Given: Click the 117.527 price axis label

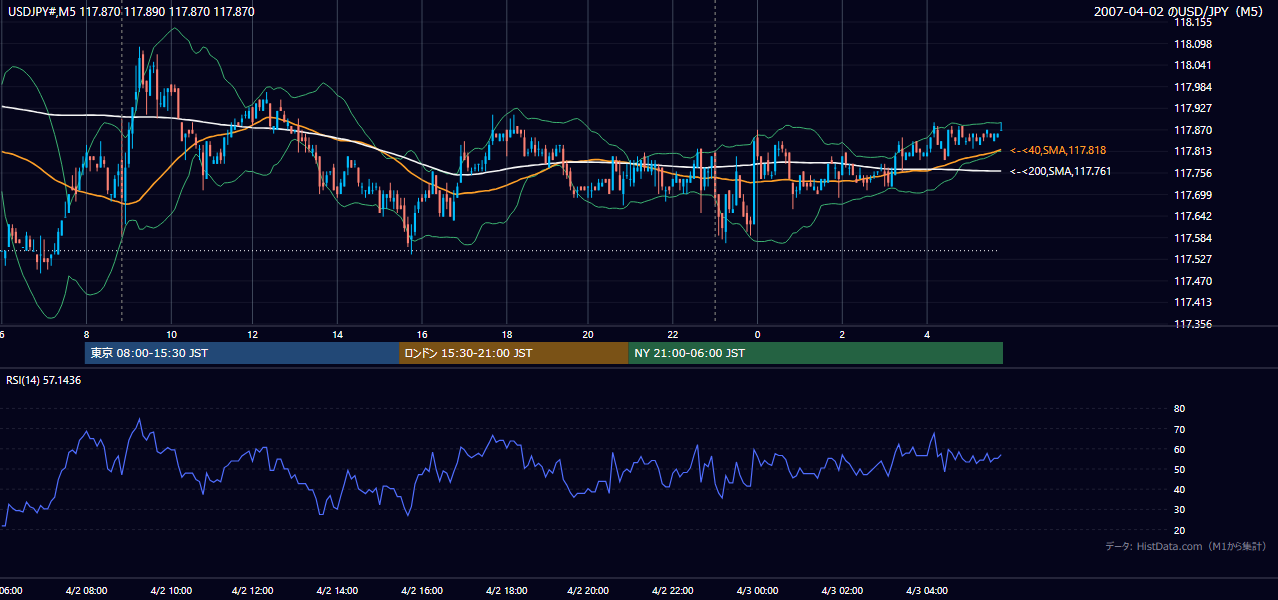Looking at the screenshot, I should pyautogui.click(x=1191, y=259).
